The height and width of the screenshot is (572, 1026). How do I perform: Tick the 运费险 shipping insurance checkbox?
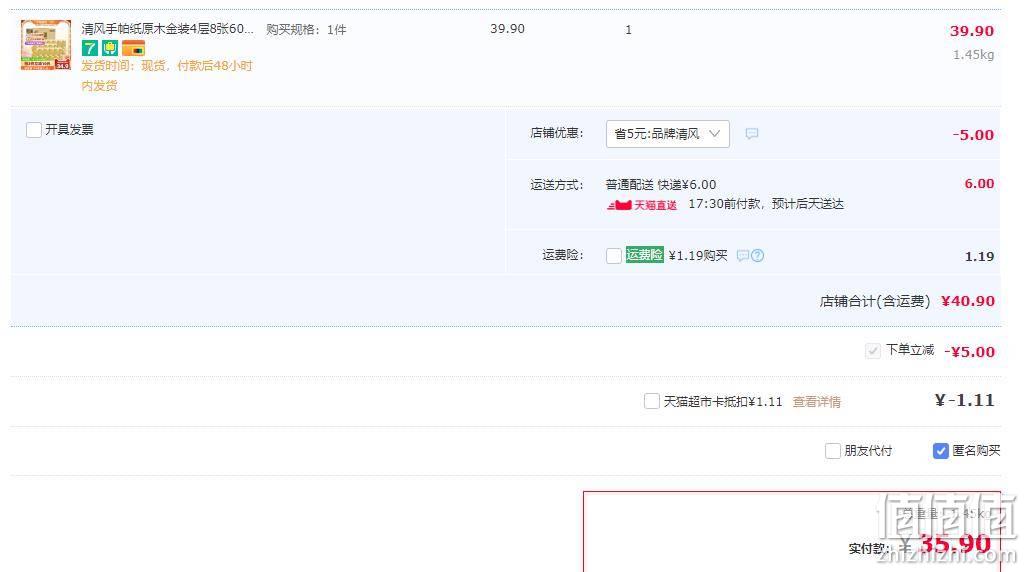pyautogui.click(x=614, y=255)
